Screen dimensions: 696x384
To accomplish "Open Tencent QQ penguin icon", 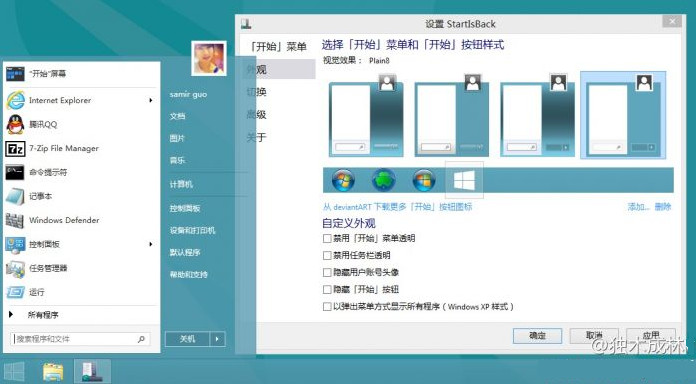I will 15,124.
